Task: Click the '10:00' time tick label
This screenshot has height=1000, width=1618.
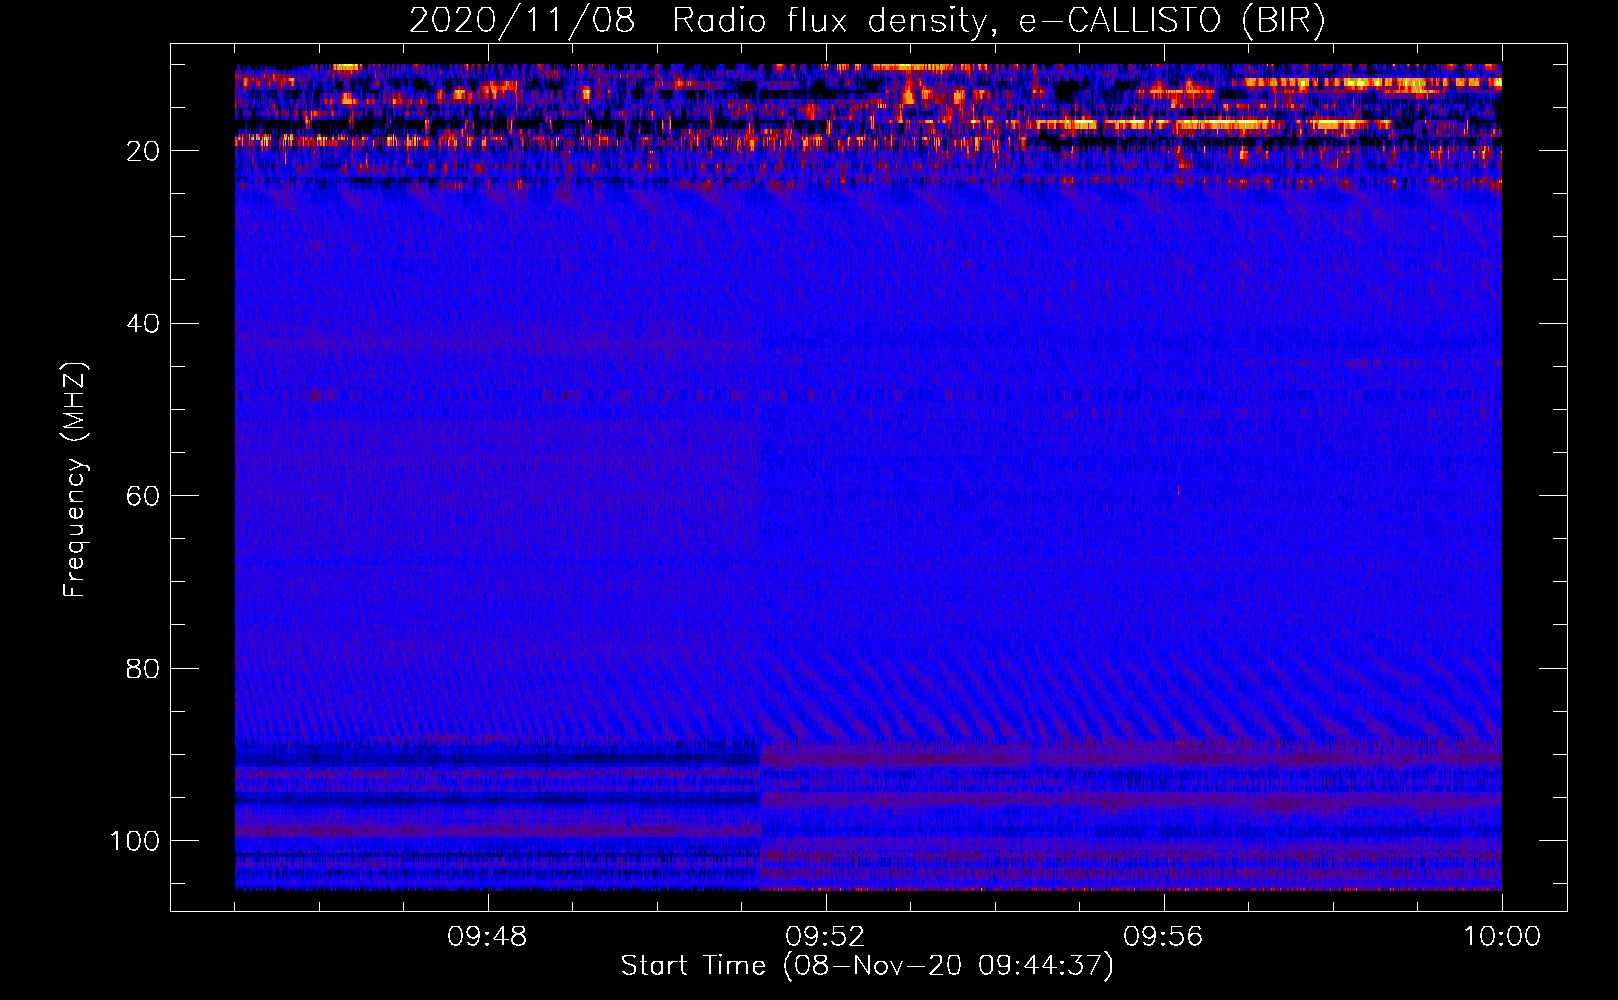Action: [1502, 937]
